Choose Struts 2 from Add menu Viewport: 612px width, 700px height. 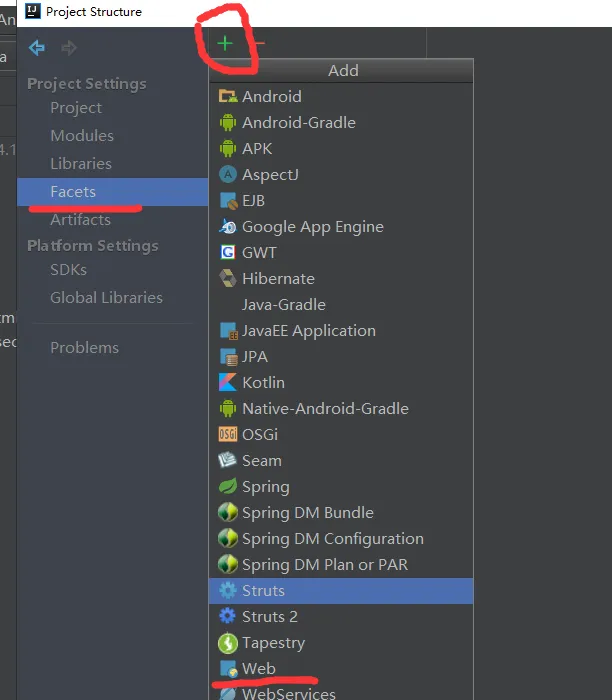coord(270,617)
